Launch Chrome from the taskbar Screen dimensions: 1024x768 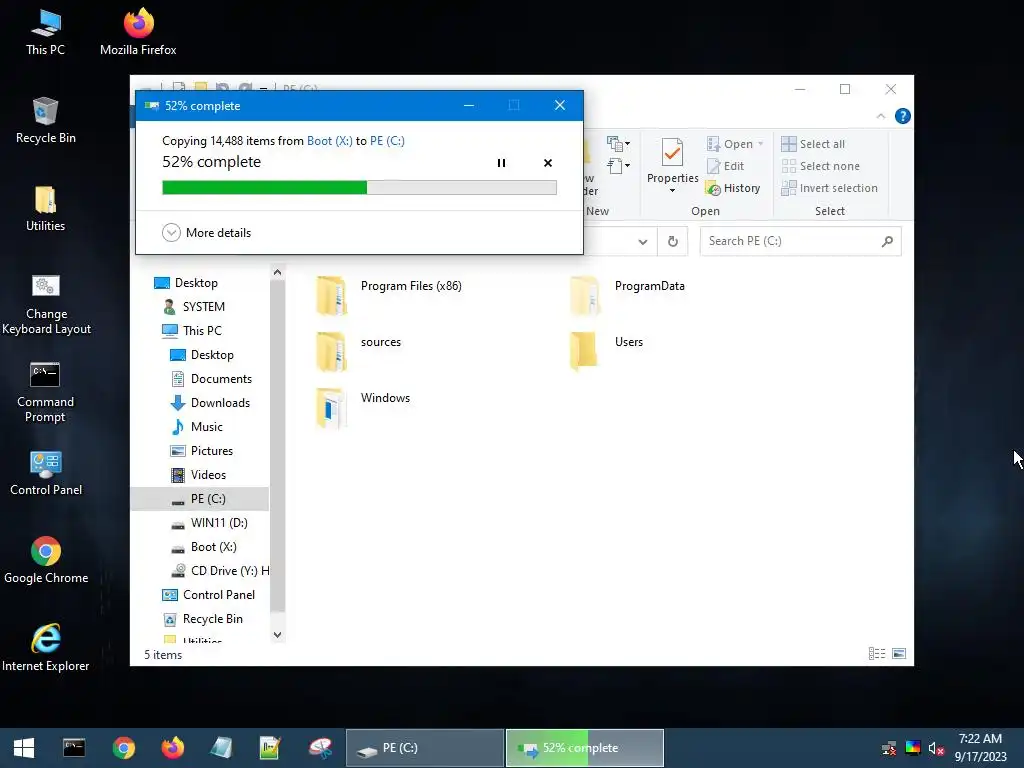click(x=123, y=748)
